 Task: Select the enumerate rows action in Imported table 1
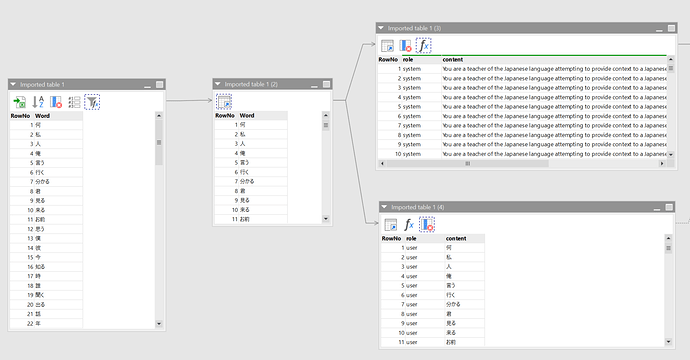coord(74,102)
